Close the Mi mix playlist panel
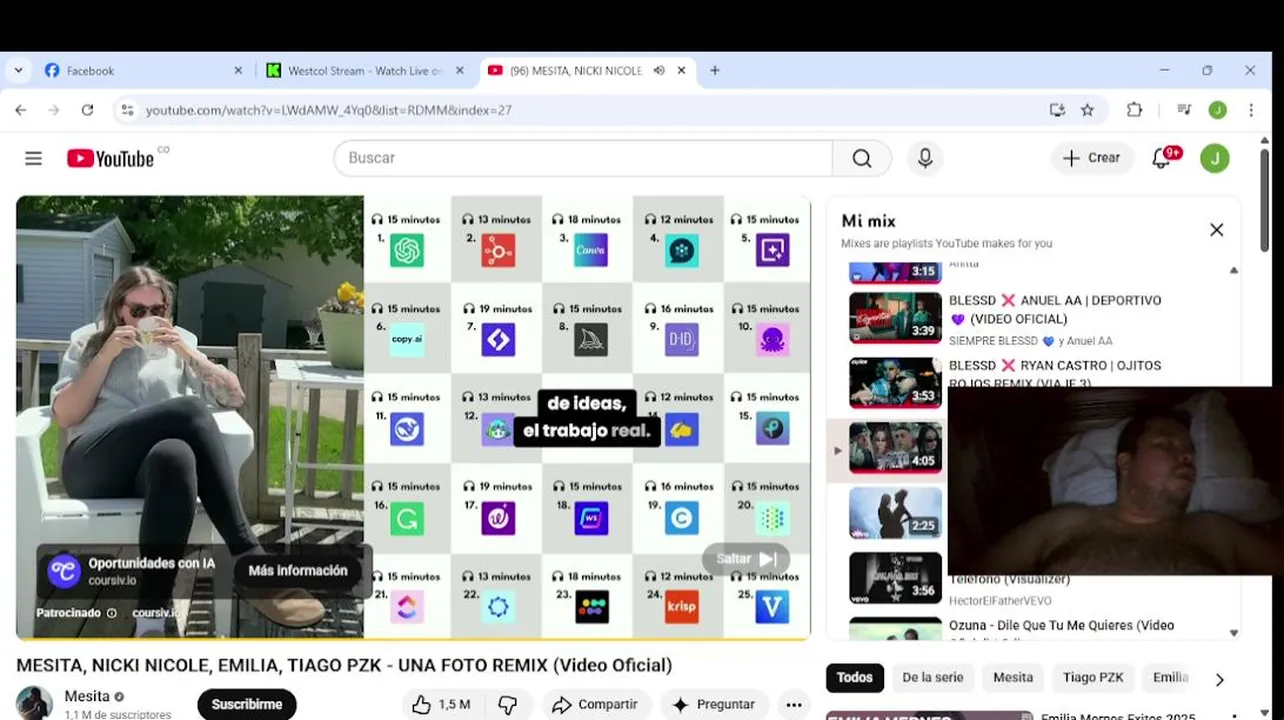The width and height of the screenshot is (1284, 720). [1216, 230]
